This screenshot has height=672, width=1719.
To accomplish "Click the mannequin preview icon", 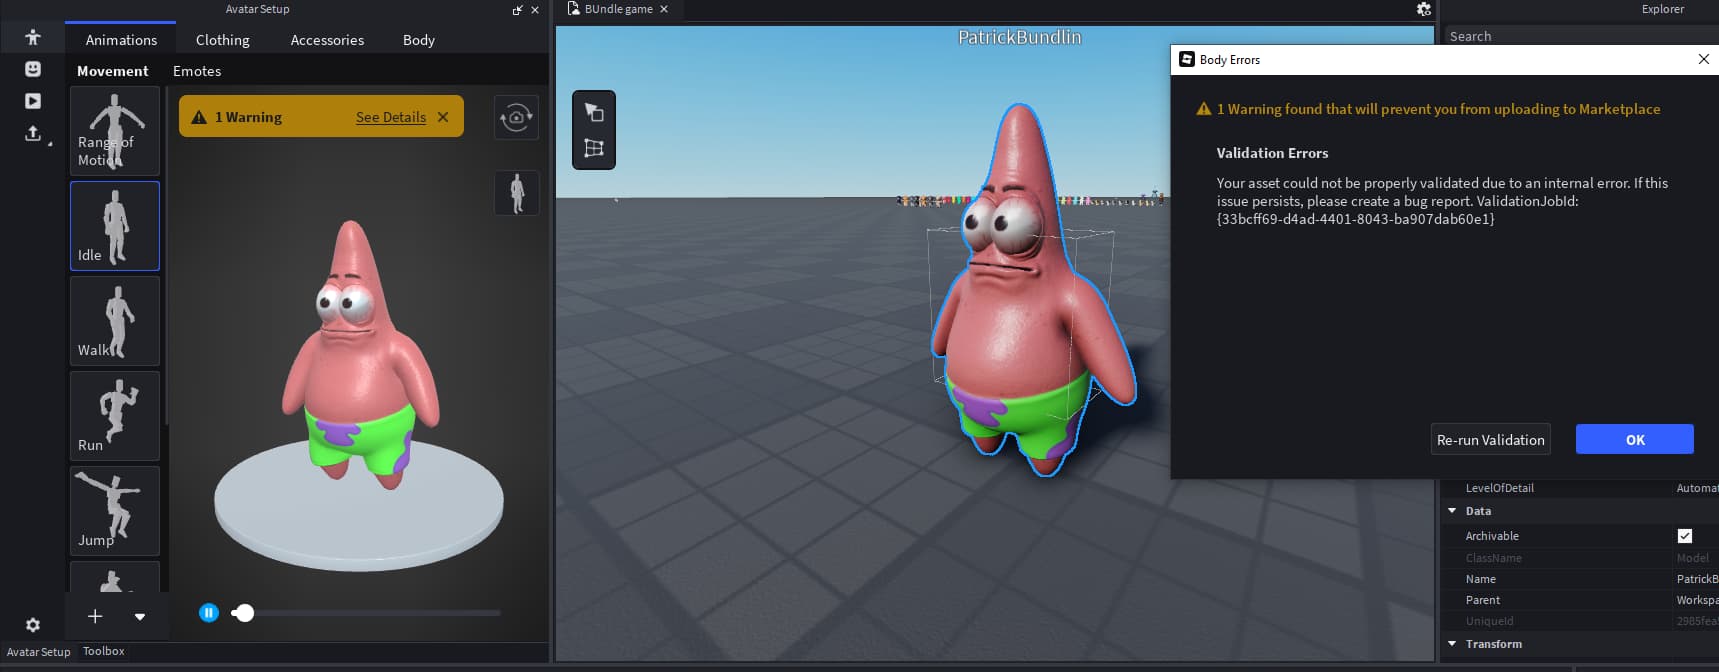I will pyautogui.click(x=517, y=193).
